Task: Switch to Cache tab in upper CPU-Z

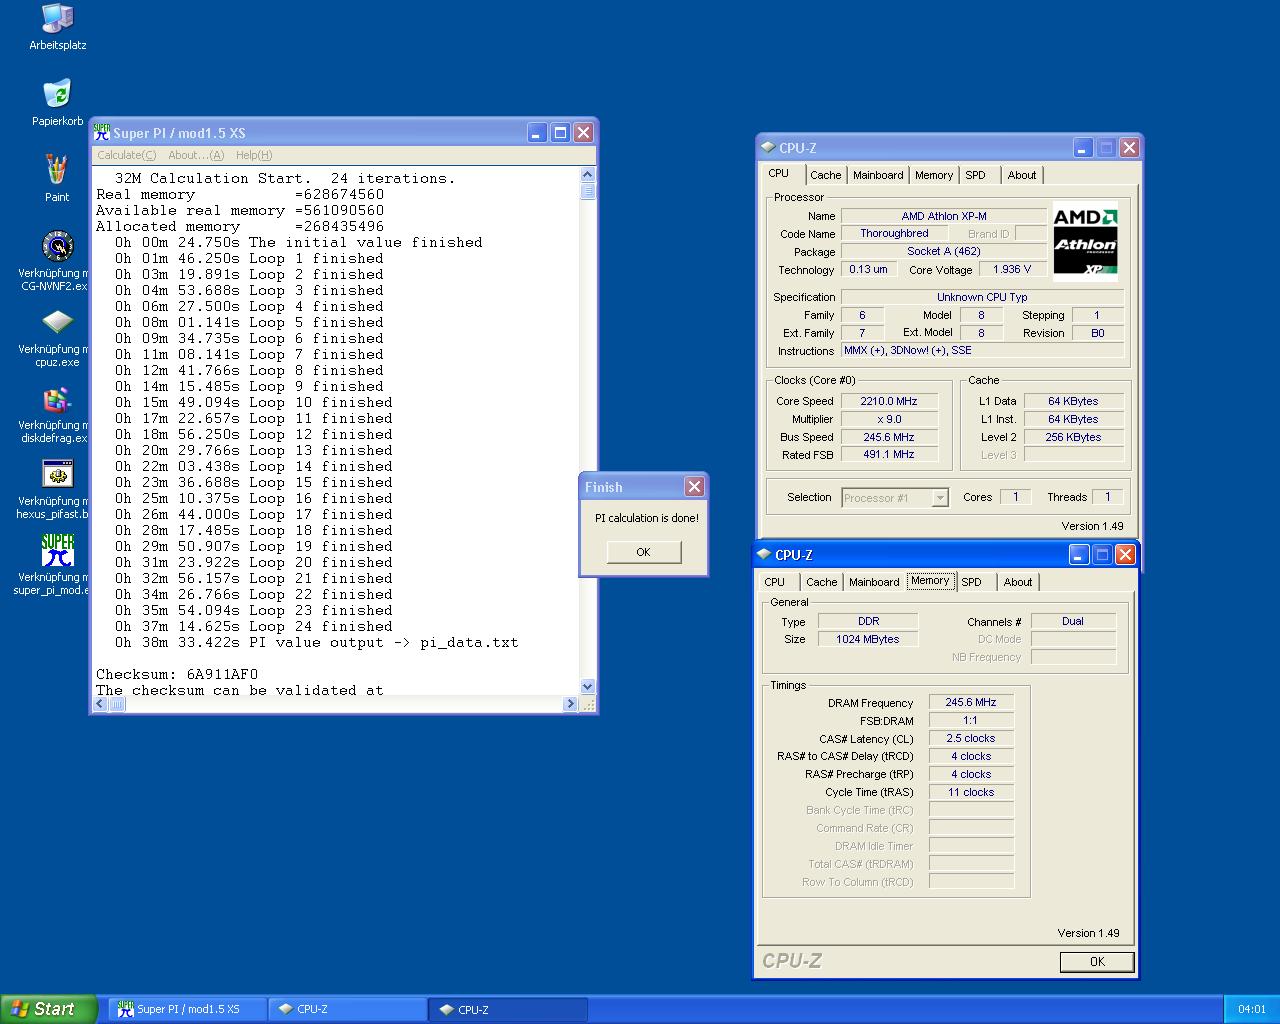Action: tap(826, 175)
